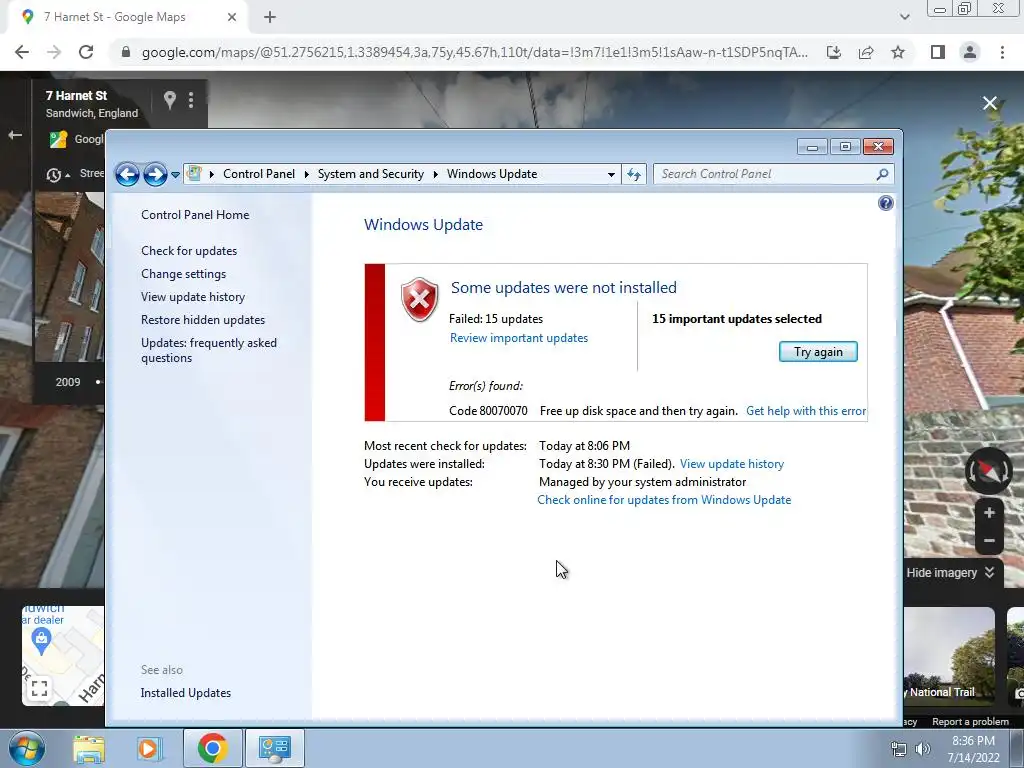Click Report a problem in Google Maps

tap(970, 722)
